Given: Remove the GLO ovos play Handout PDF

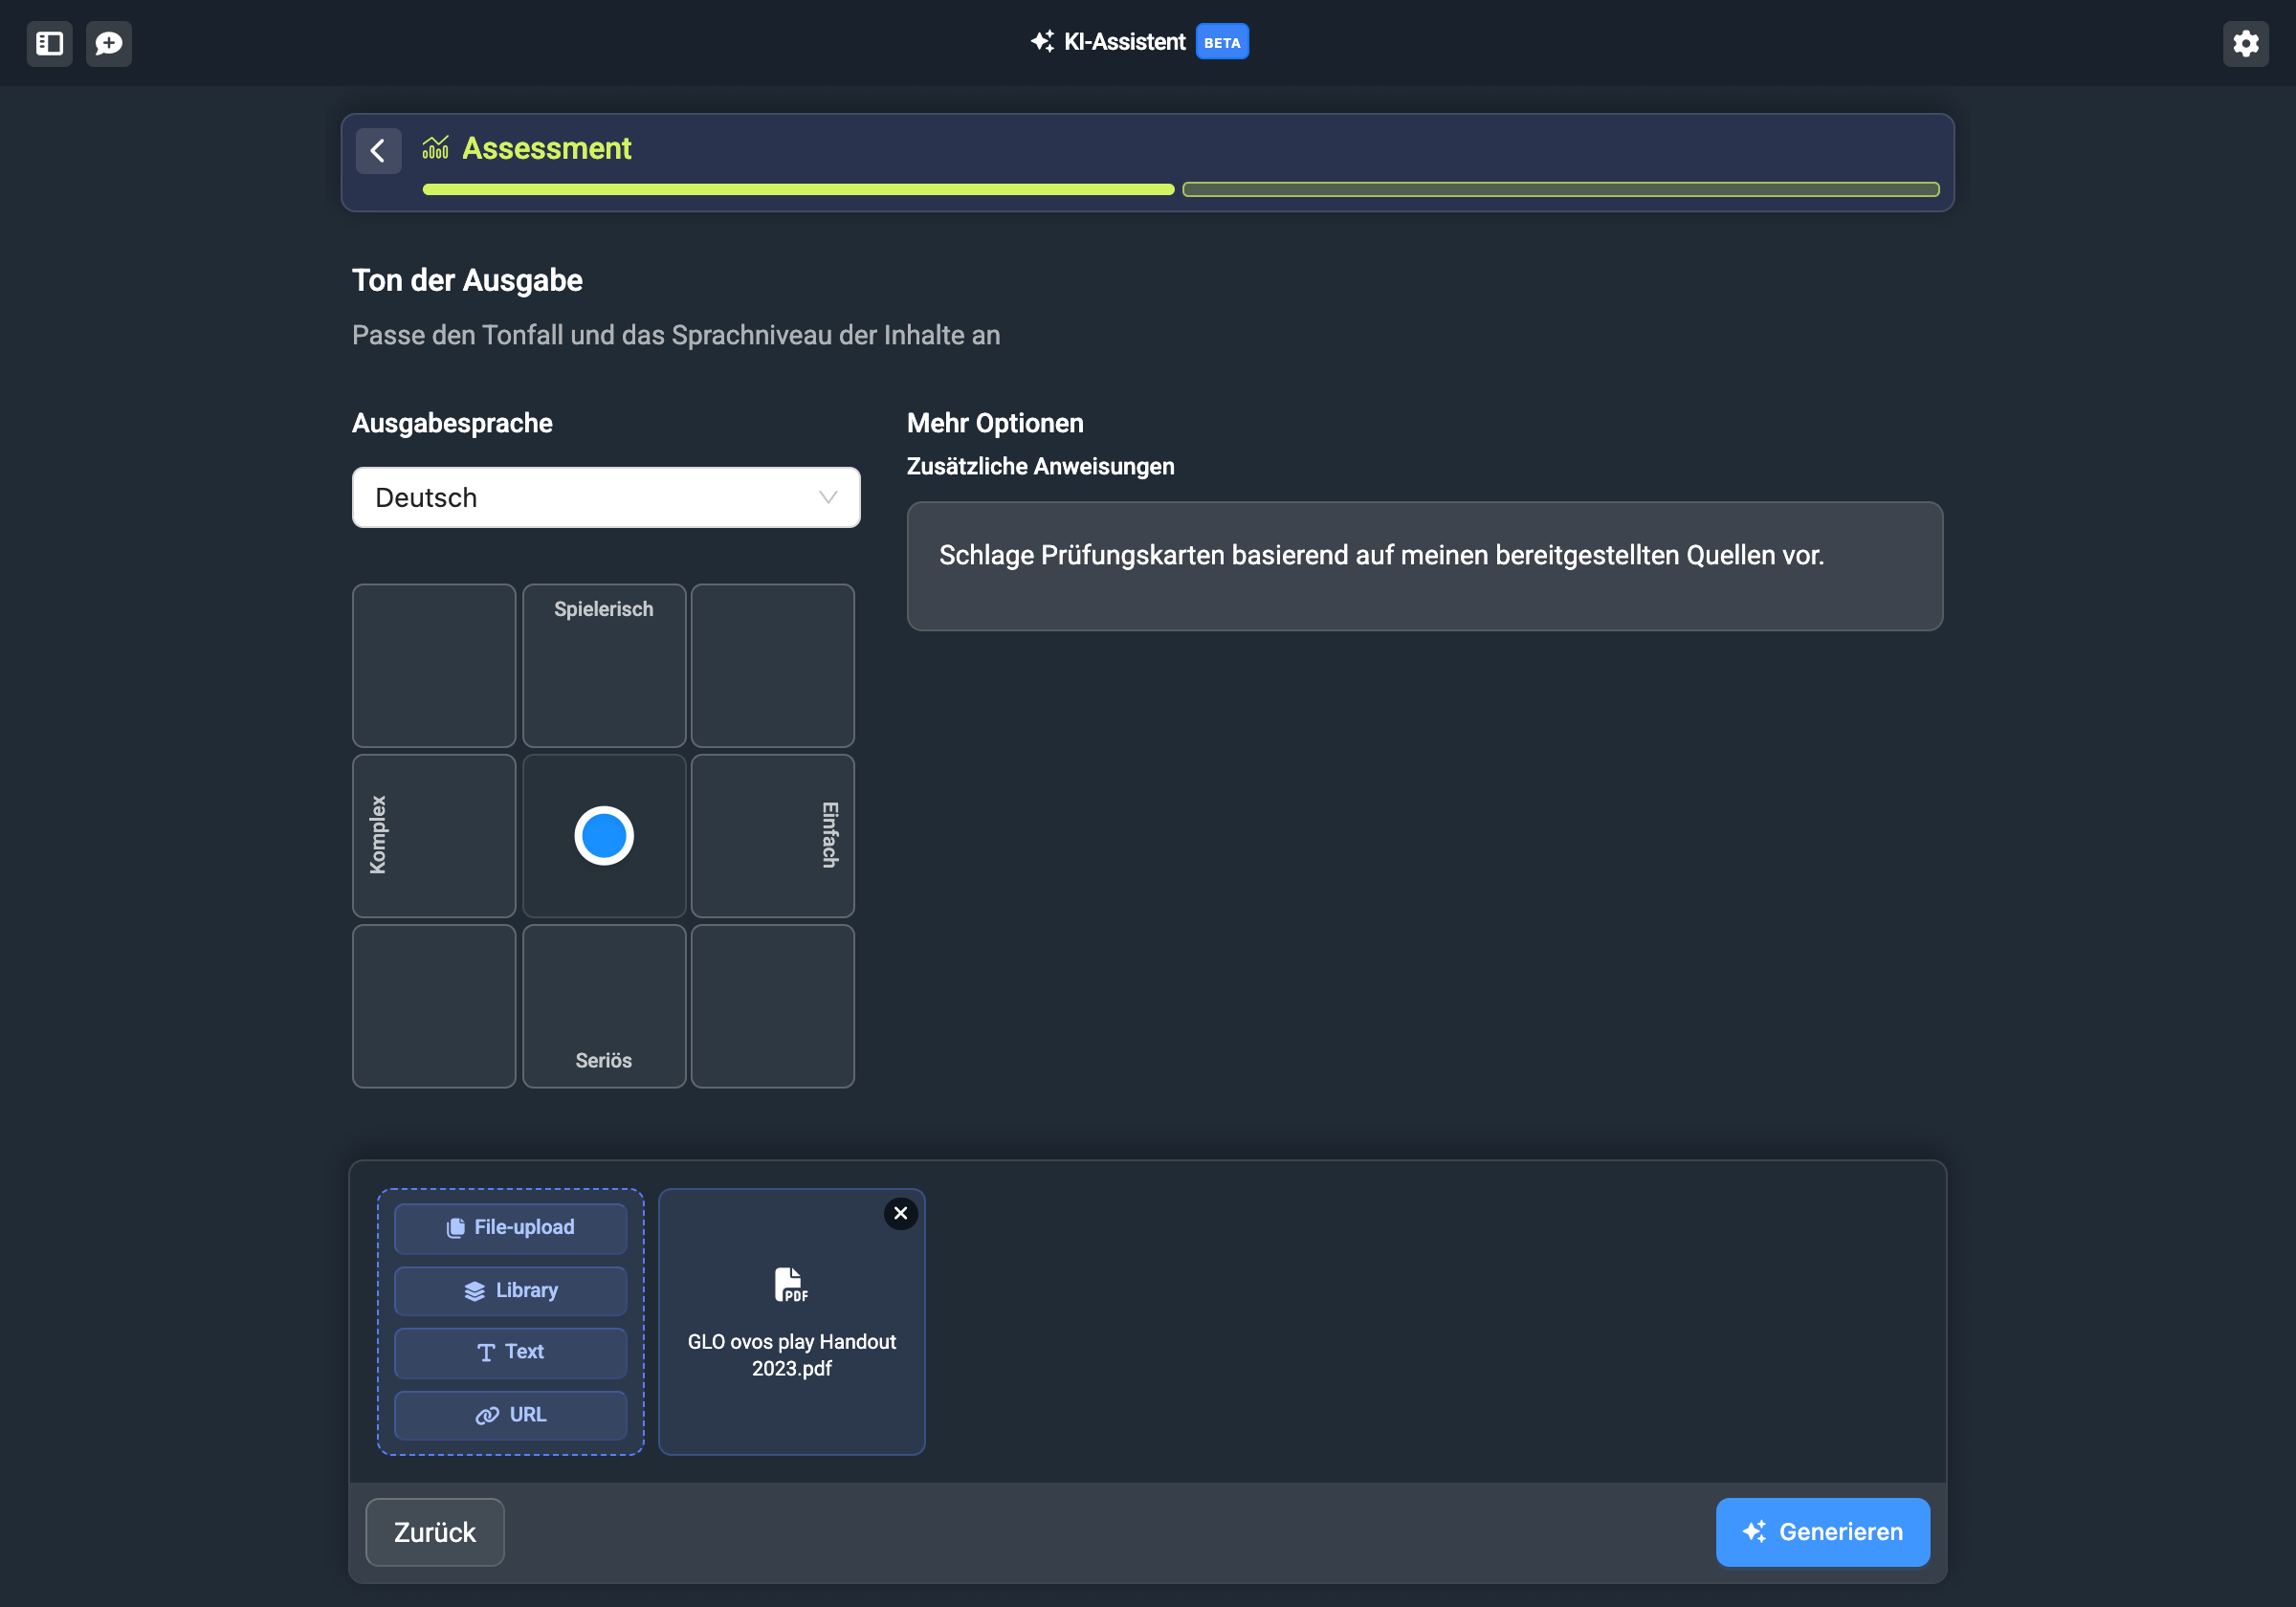Looking at the screenshot, I should pos(900,1213).
